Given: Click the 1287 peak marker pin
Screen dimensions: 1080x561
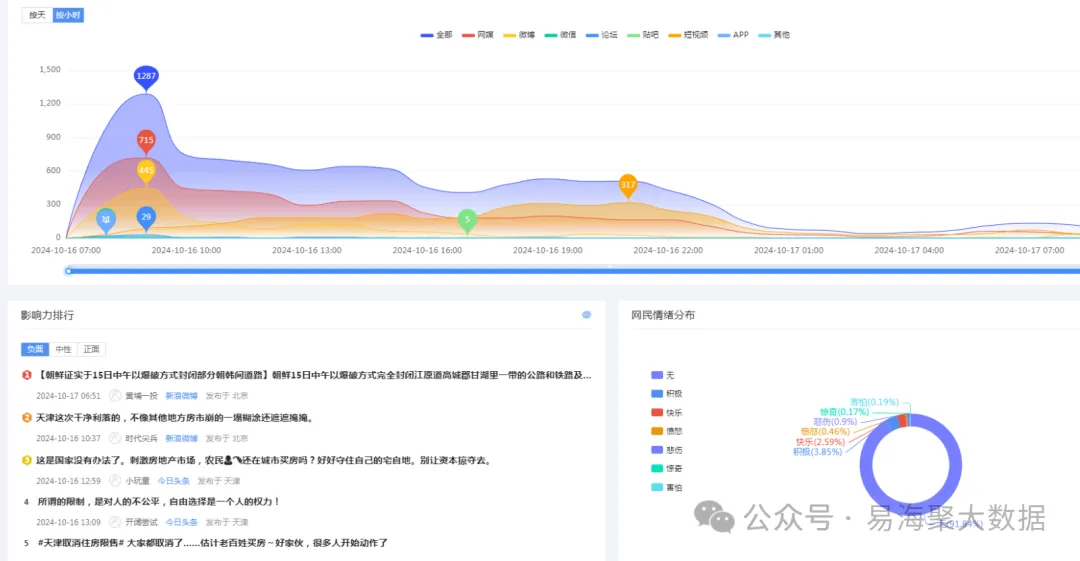Looking at the screenshot, I should (x=146, y=77).
